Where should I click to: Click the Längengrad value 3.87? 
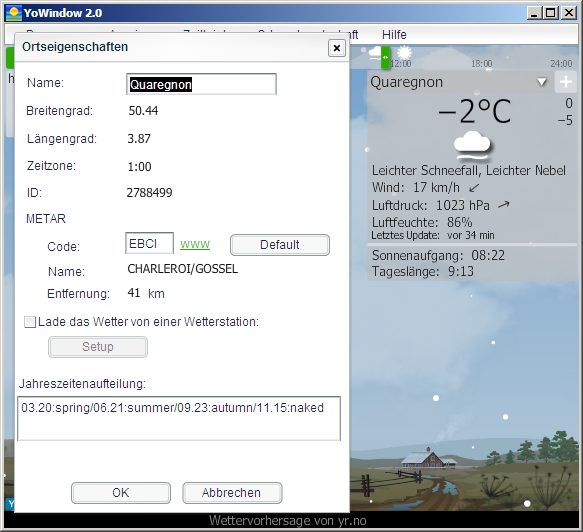pyautogui.click(x=139, y=139)
